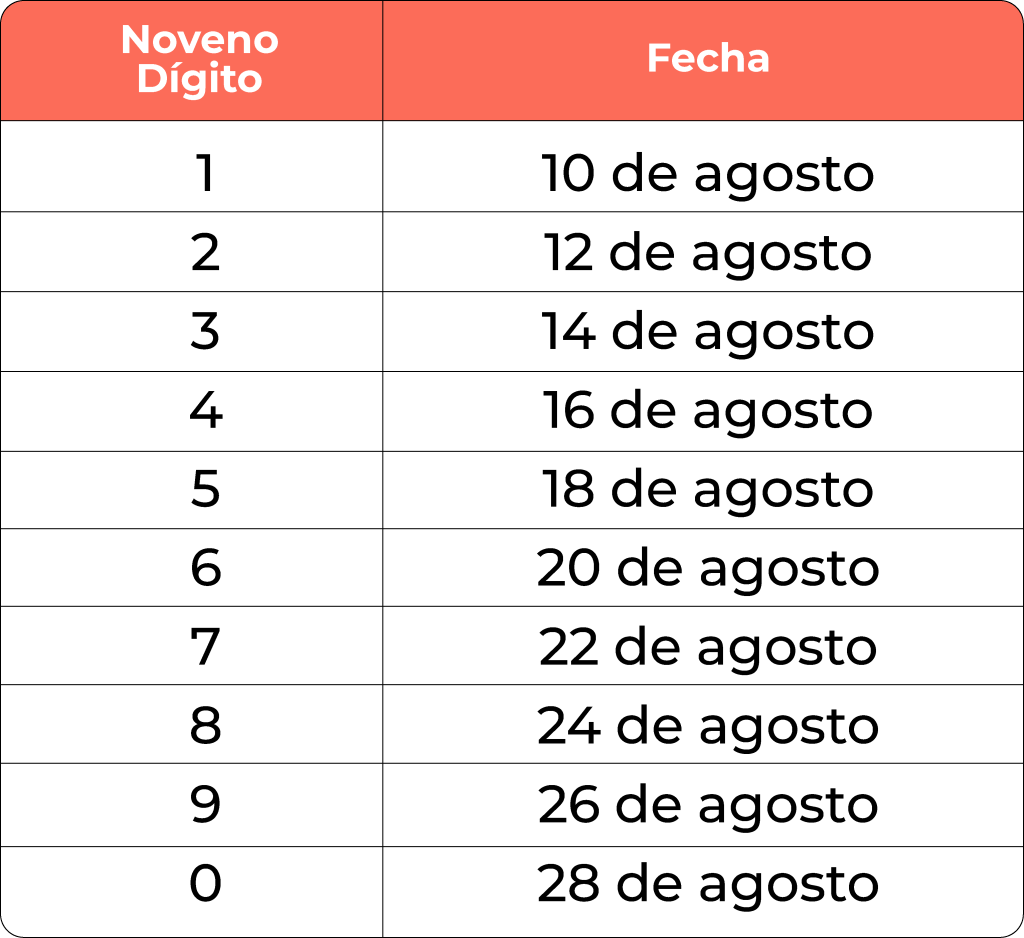Click the 20 de agosto date

click(708, 570)
